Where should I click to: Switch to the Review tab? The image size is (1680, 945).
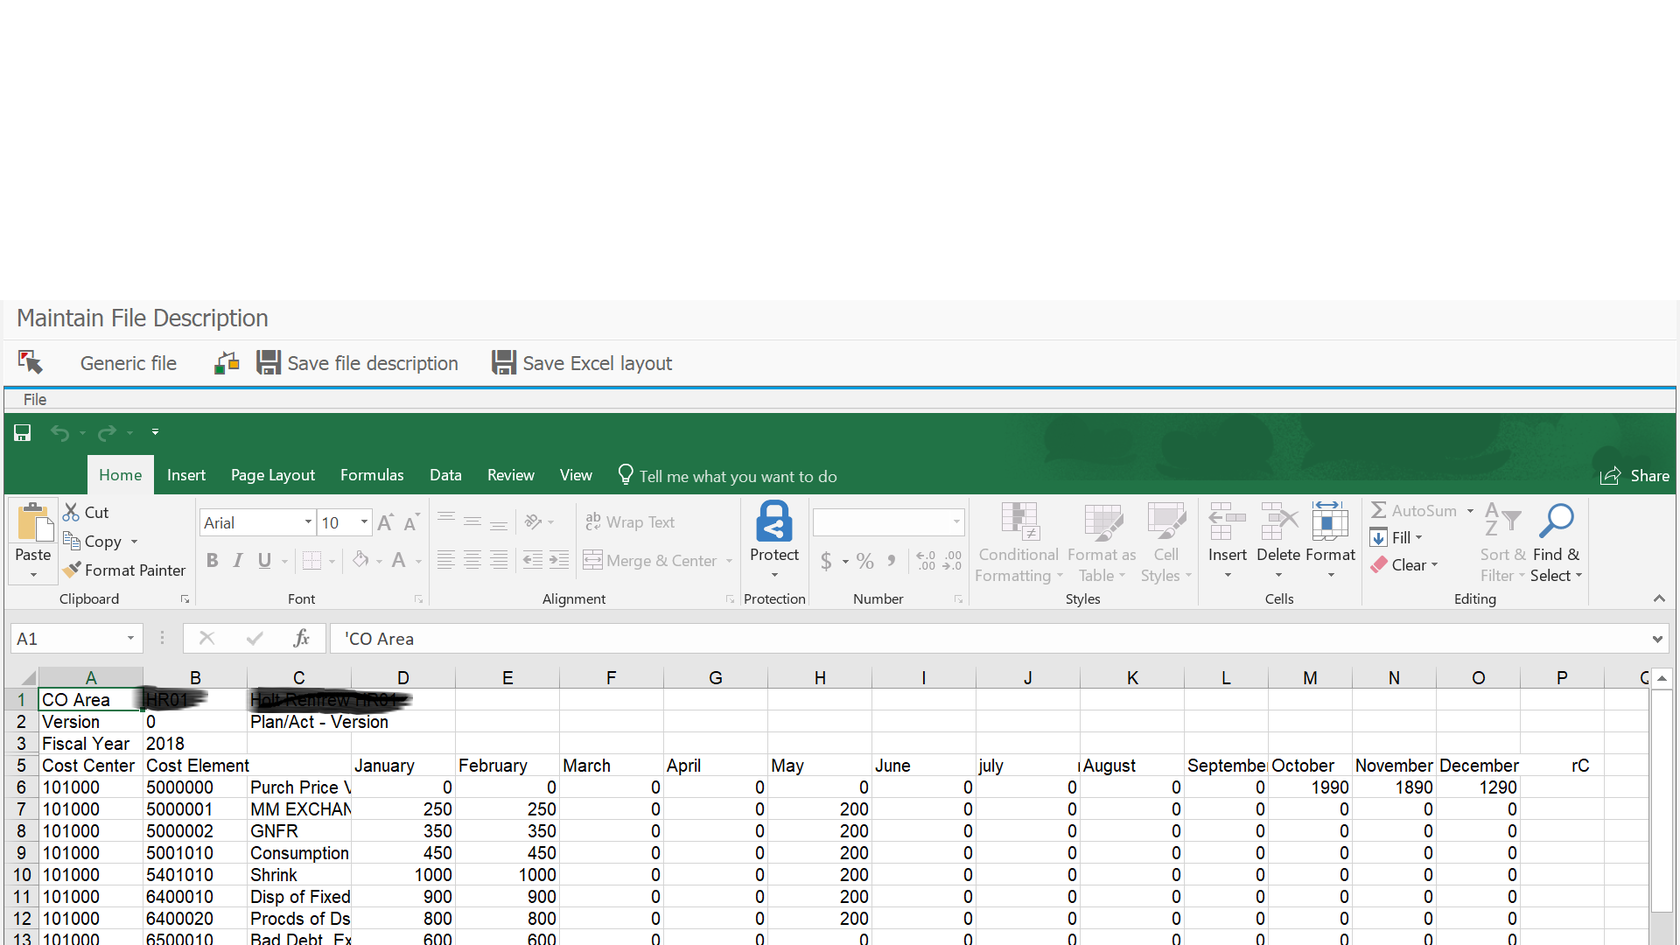tap(511, 475)
